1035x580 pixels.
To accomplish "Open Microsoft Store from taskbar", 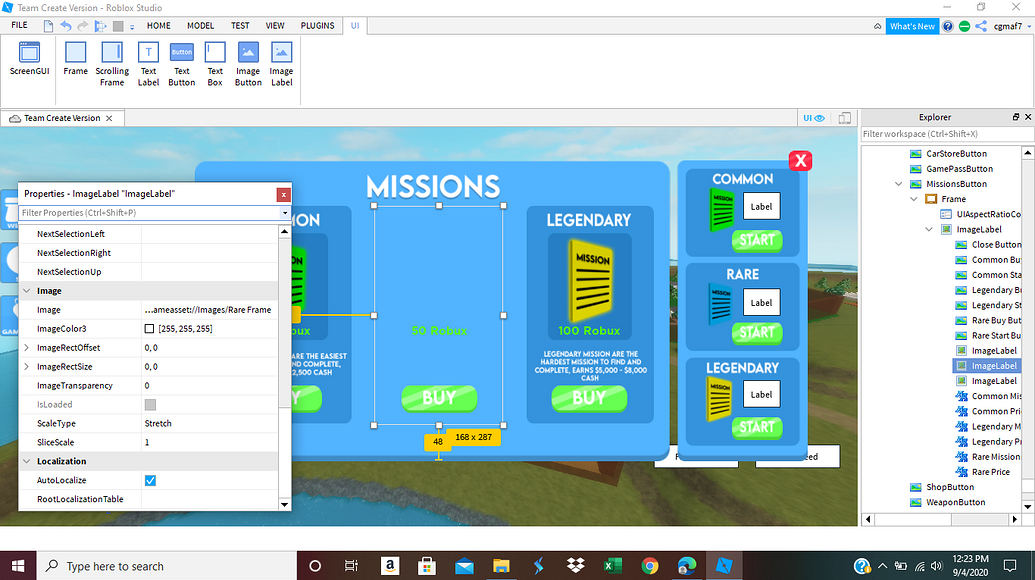I will [426, 565].
